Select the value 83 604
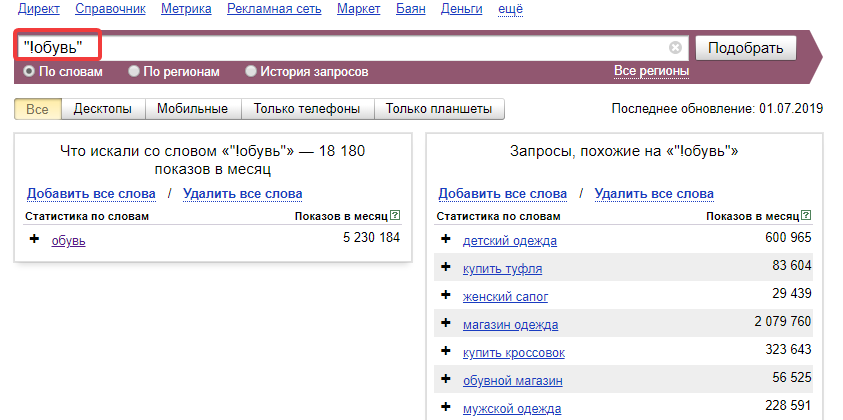843x420 pixels. 792,265
